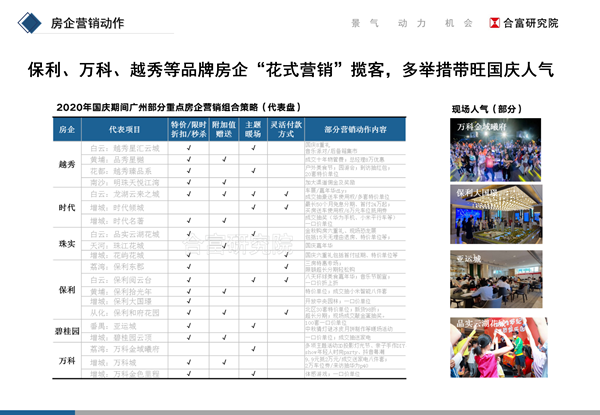This screenshot has width=600, height=415.
Task: Click the 增城：保利大国璟 project cell
Action: (125, 301)
